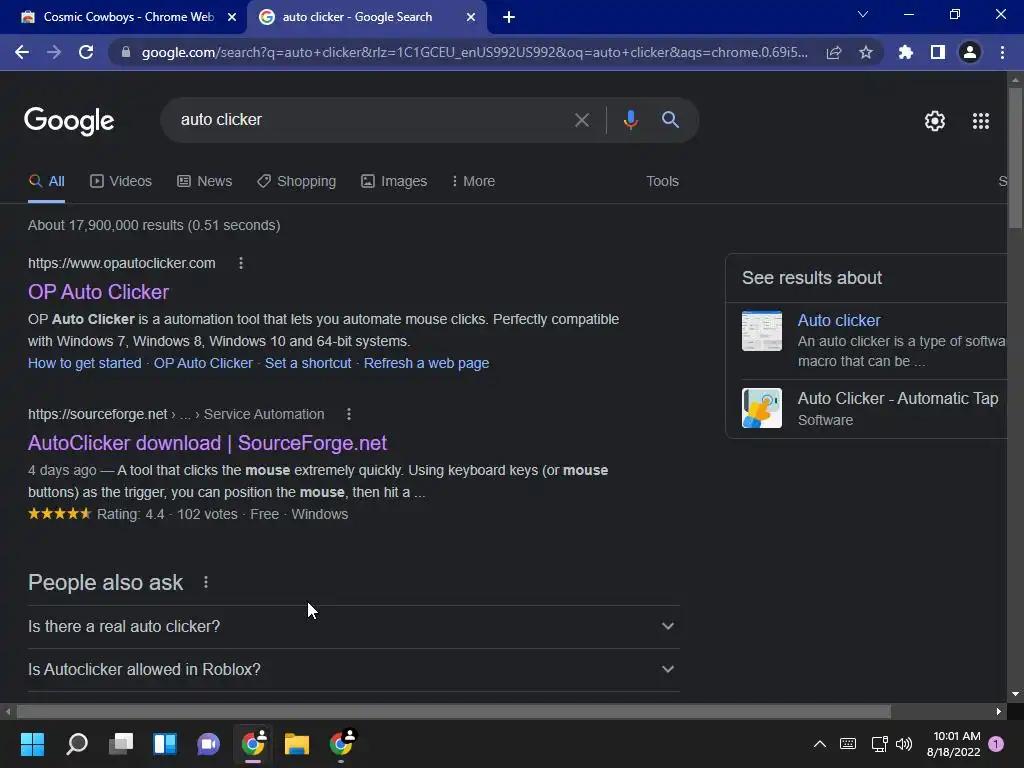Open Google quick settings gear

tap(935, 121)
